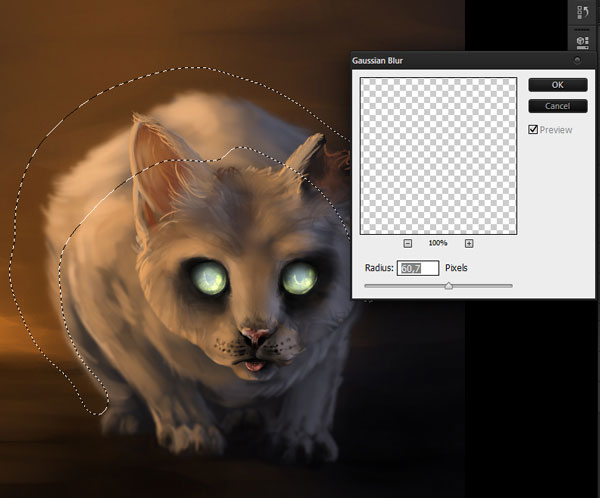Click the Gaussian Blur preview thumbnail
This screenshot has height=498, width=600.
tap(438, 156)
